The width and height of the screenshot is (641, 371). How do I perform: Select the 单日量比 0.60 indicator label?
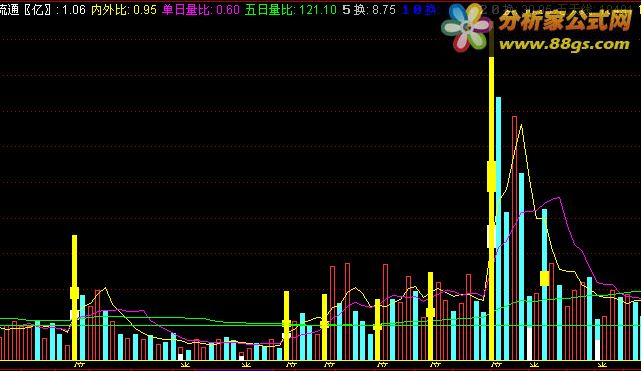(201, 9)
